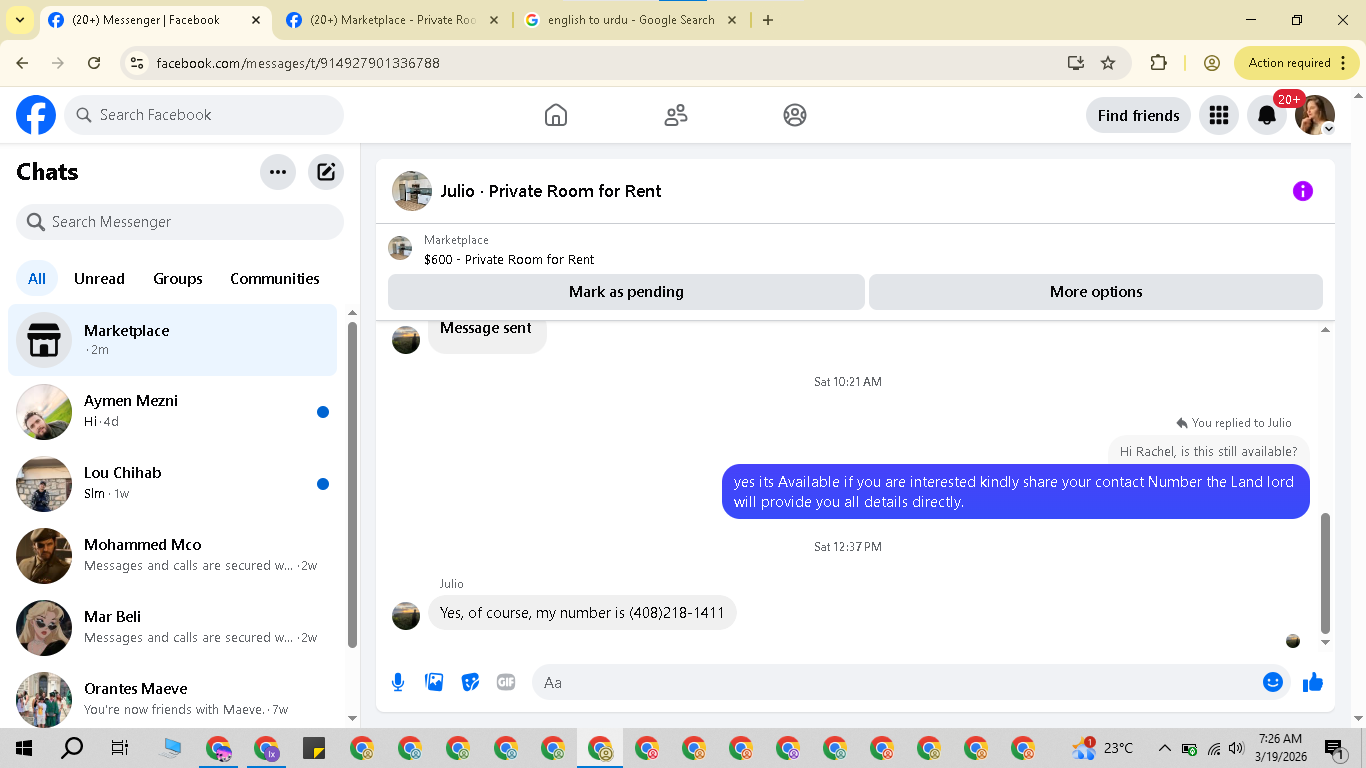Attach a photo using the image icon
This screenshot has height=768, width=1366.
point(434,682)
